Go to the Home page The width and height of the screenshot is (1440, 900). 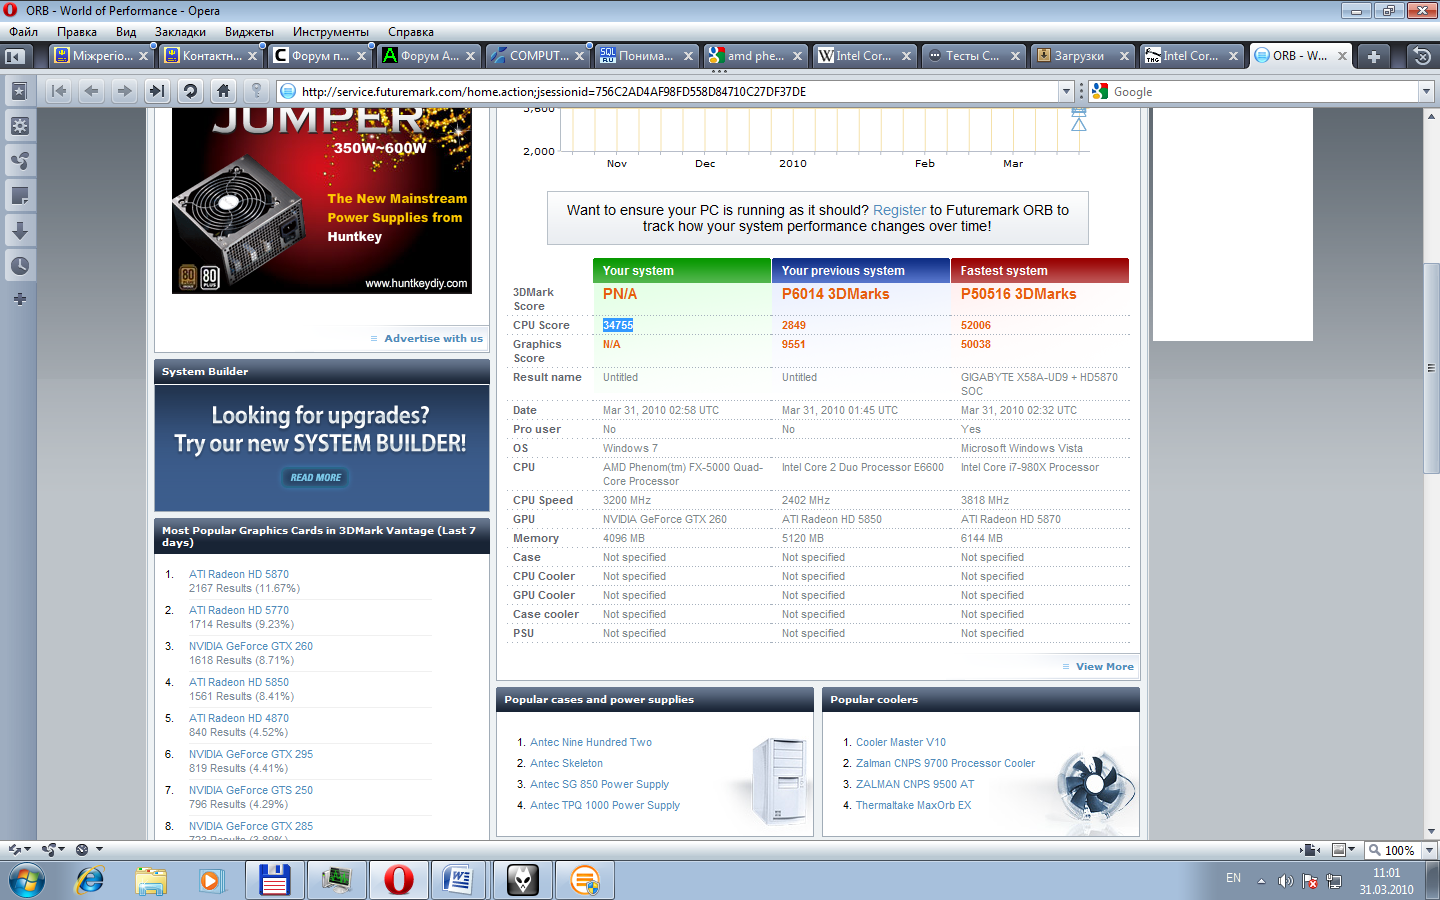click(x=223, y=91)
